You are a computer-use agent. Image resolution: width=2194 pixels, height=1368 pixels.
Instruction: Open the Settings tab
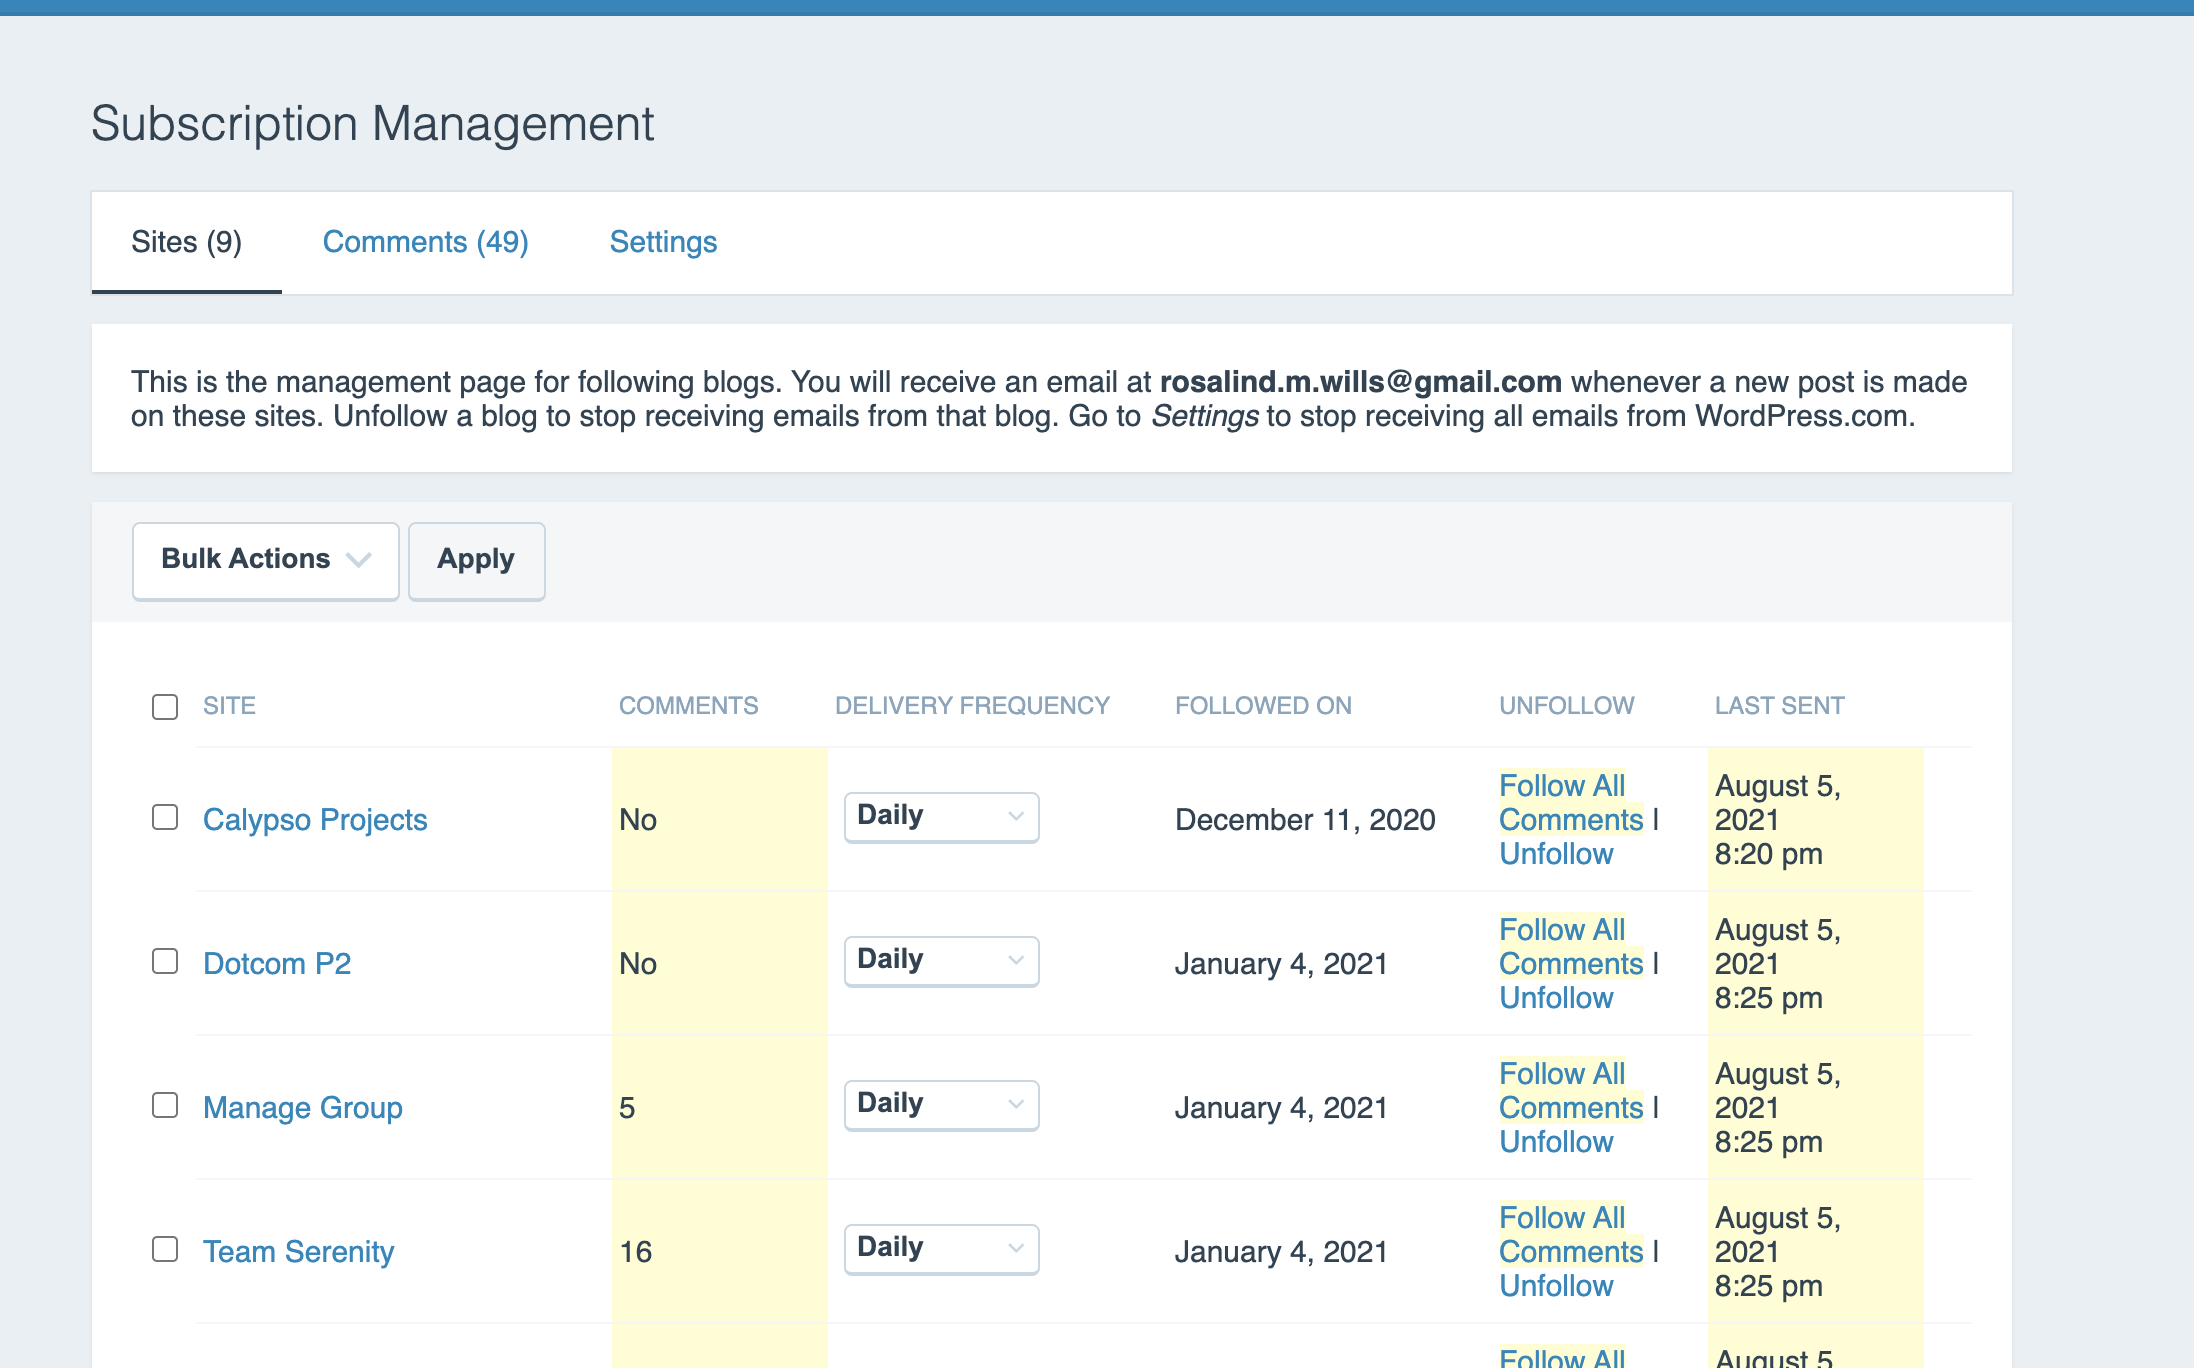pos(663,242)
